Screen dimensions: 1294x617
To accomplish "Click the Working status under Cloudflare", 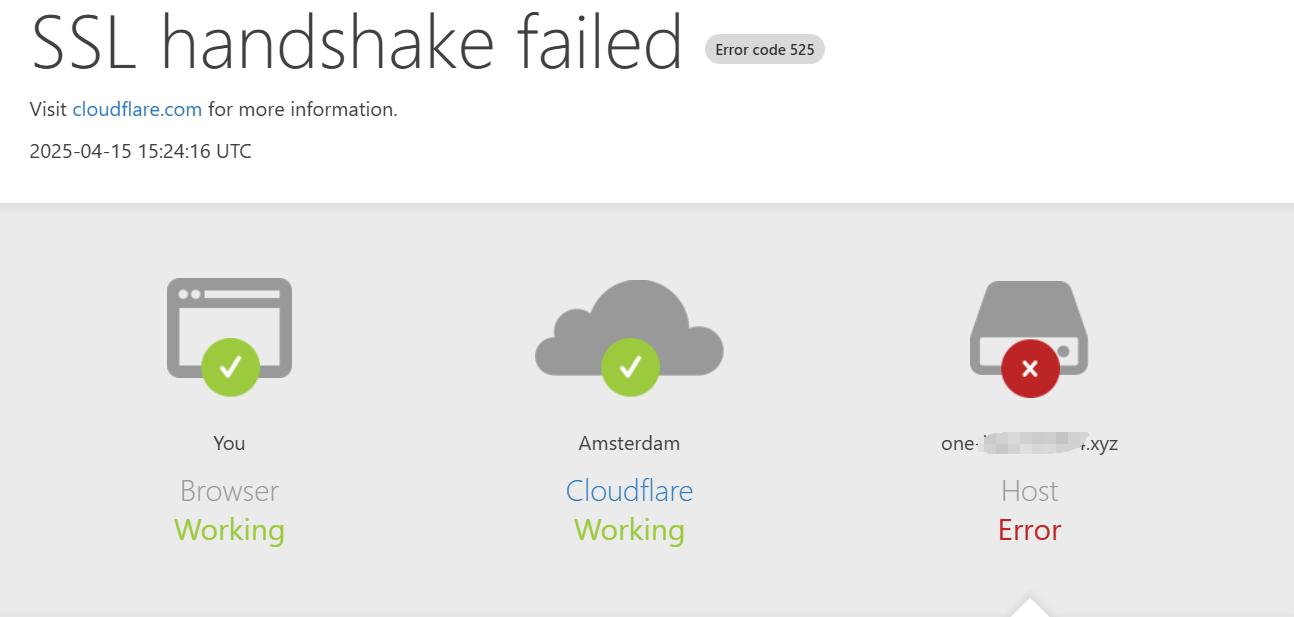I will (x=629, y=530).
